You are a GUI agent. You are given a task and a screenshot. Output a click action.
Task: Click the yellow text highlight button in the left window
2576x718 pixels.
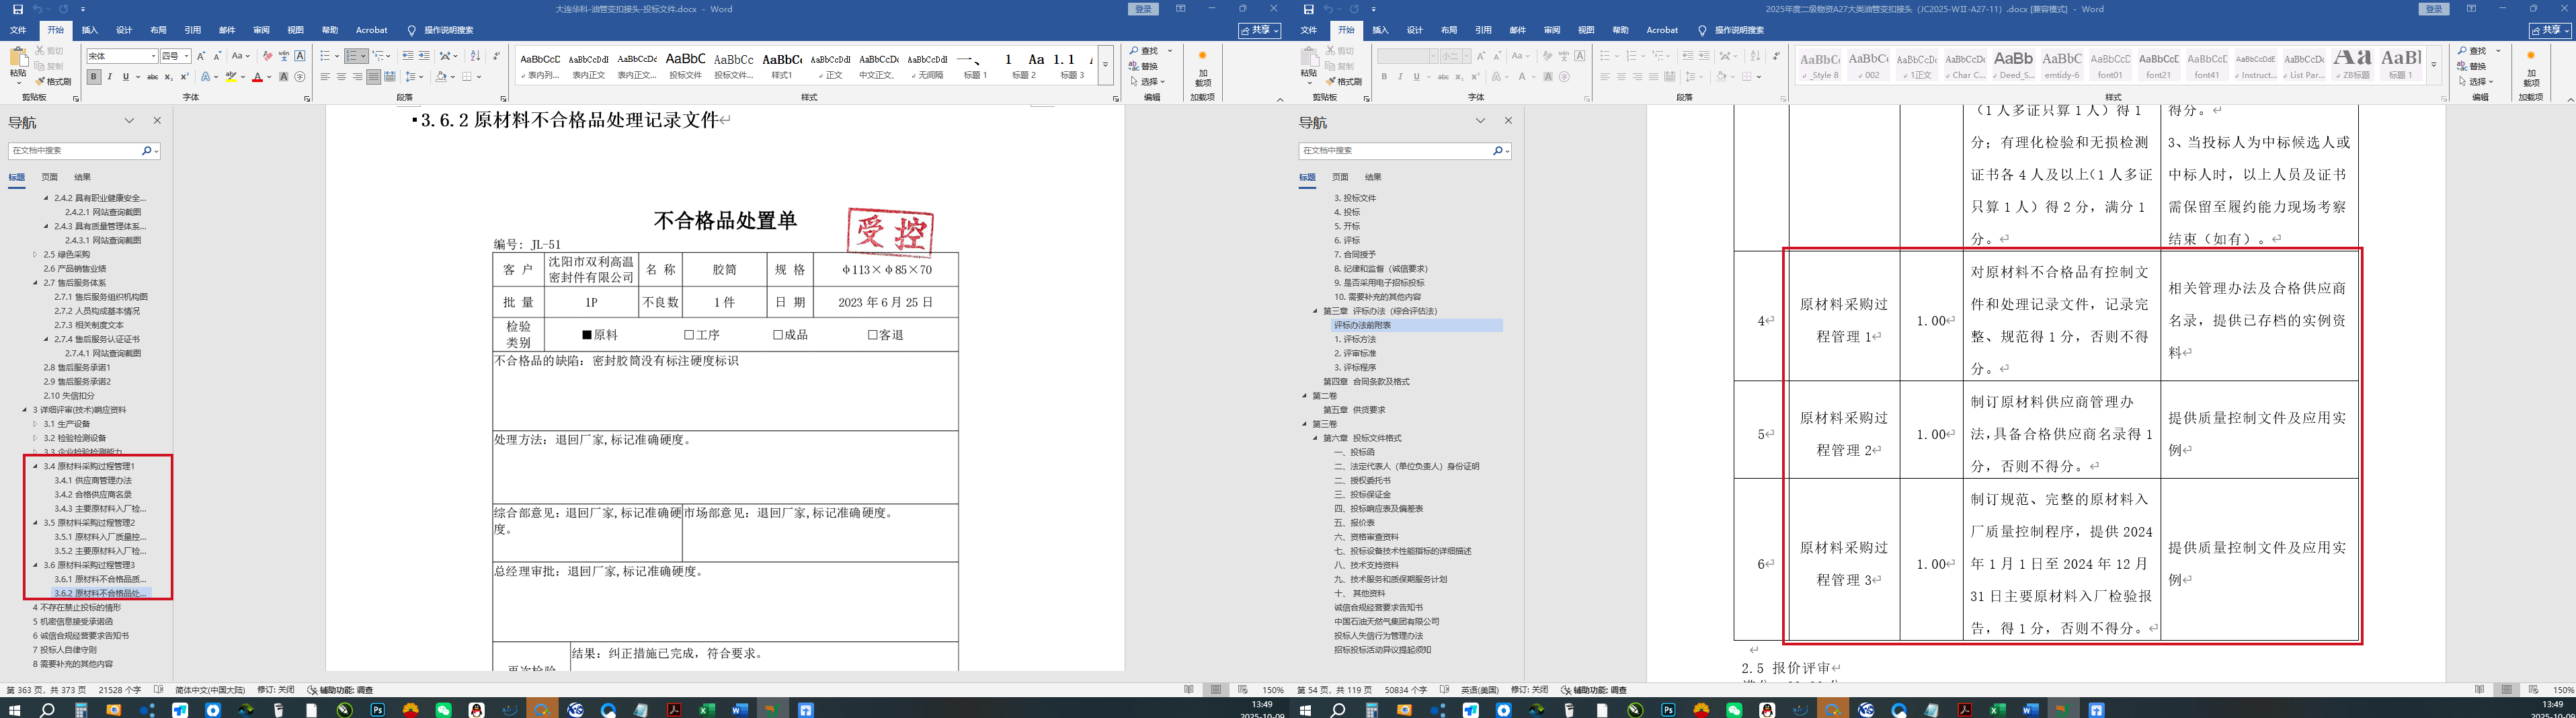(x=231, y=77)
